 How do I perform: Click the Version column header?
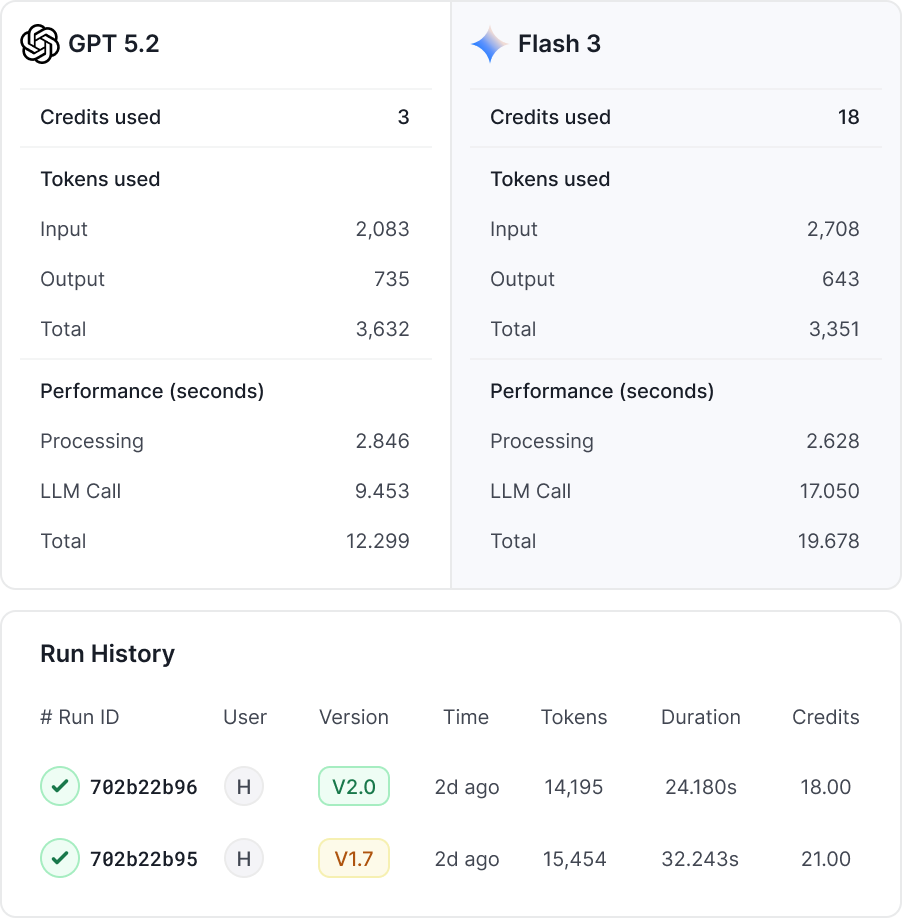tap(354, 717)
